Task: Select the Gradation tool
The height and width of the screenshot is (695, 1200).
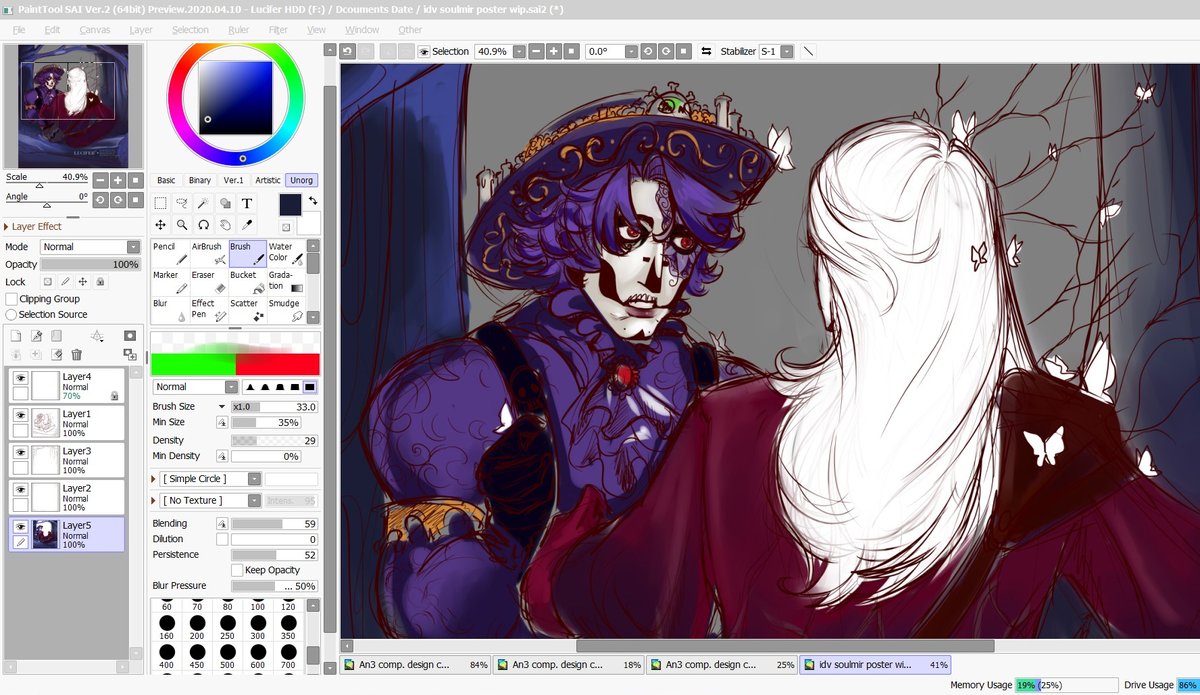Action: 285,282
